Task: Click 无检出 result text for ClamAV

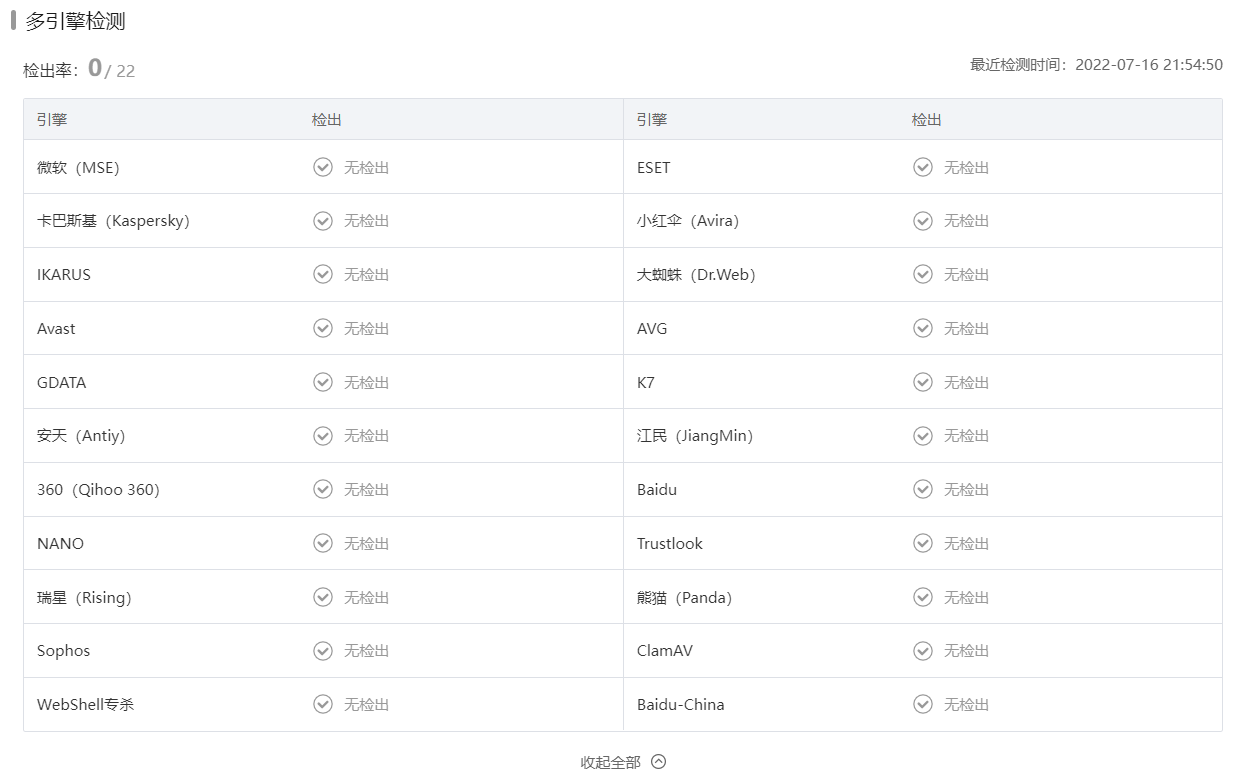Action: tap(966, 651)
